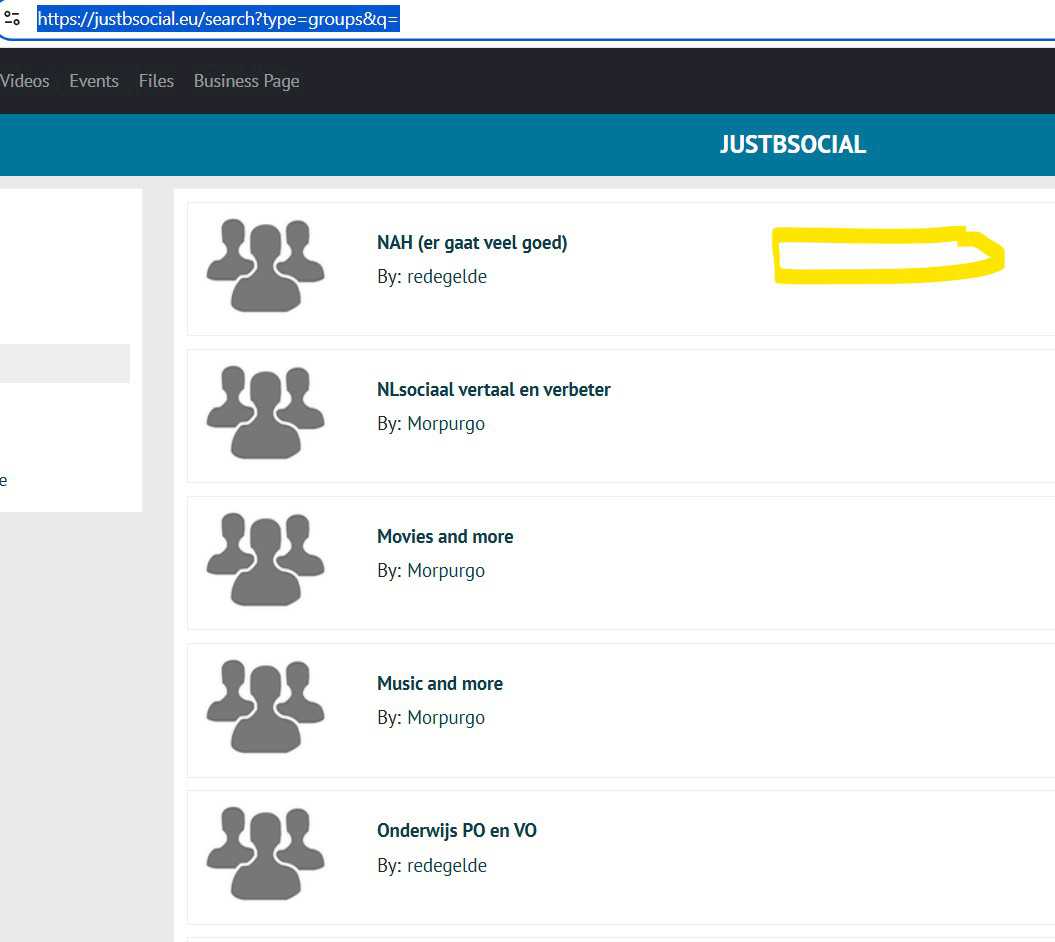Image resolution: width=1055 pixels, height=942 pixels.
Task: Open NLsociaal vertaal en verbeter group
Action: coord(494,390)
